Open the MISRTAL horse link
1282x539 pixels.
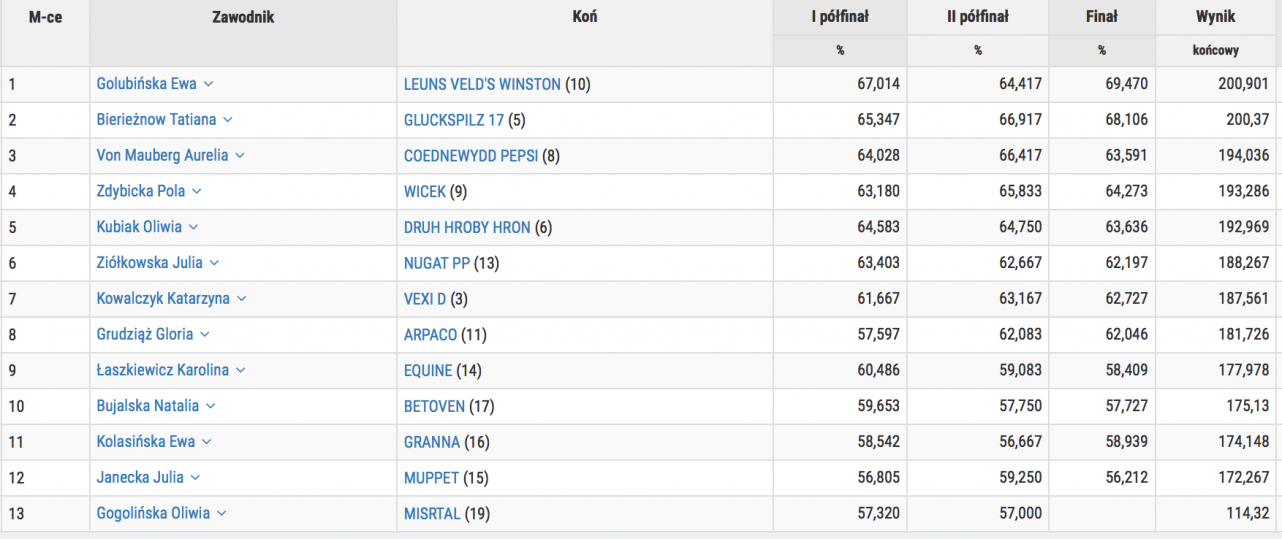pos(432,514)
